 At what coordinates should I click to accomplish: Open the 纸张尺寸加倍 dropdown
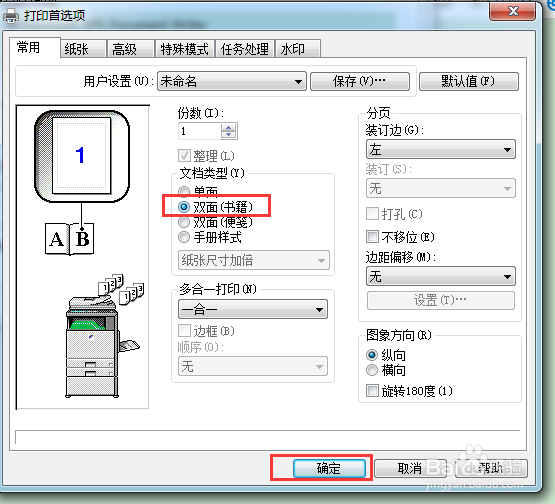254,260
